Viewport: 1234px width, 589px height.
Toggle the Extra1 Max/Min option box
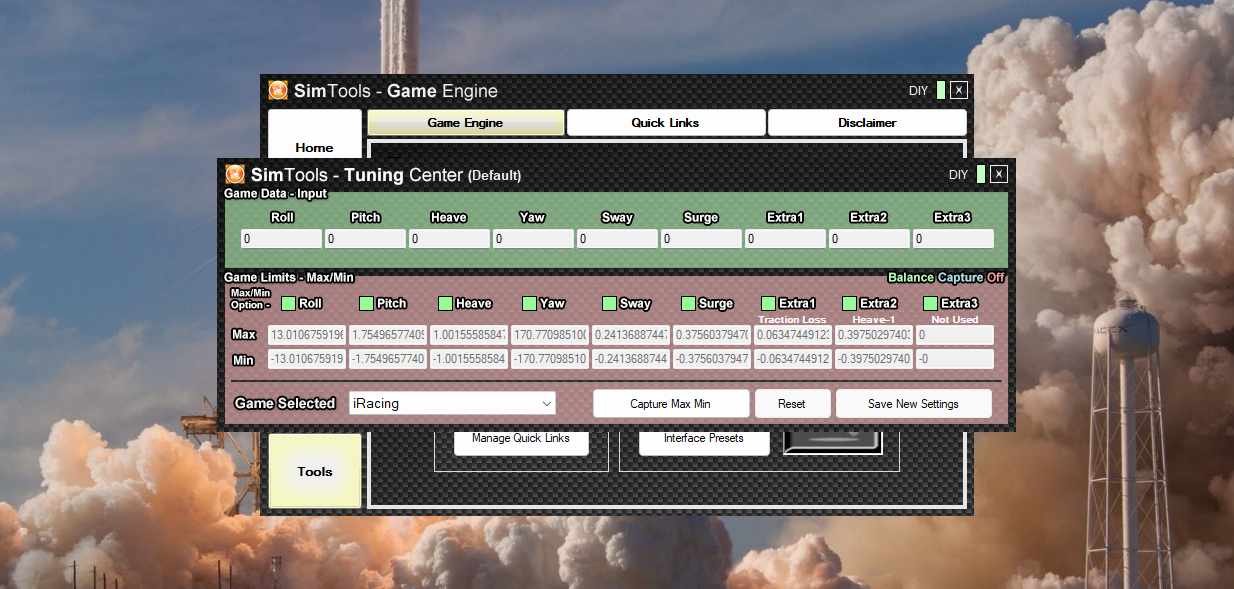click(x=768, y=303)
